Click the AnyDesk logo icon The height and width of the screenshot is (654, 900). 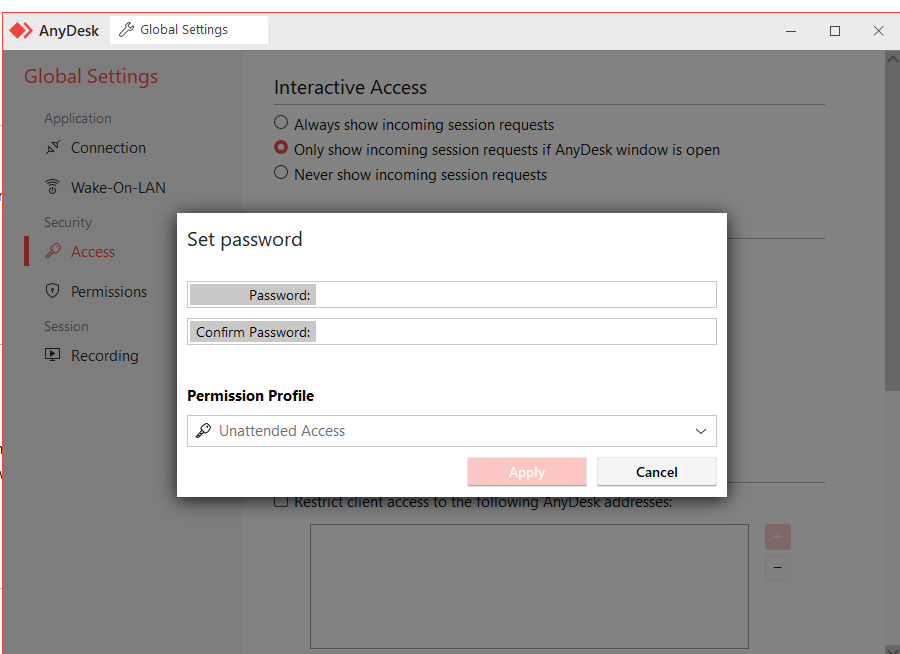click(21, 30)
